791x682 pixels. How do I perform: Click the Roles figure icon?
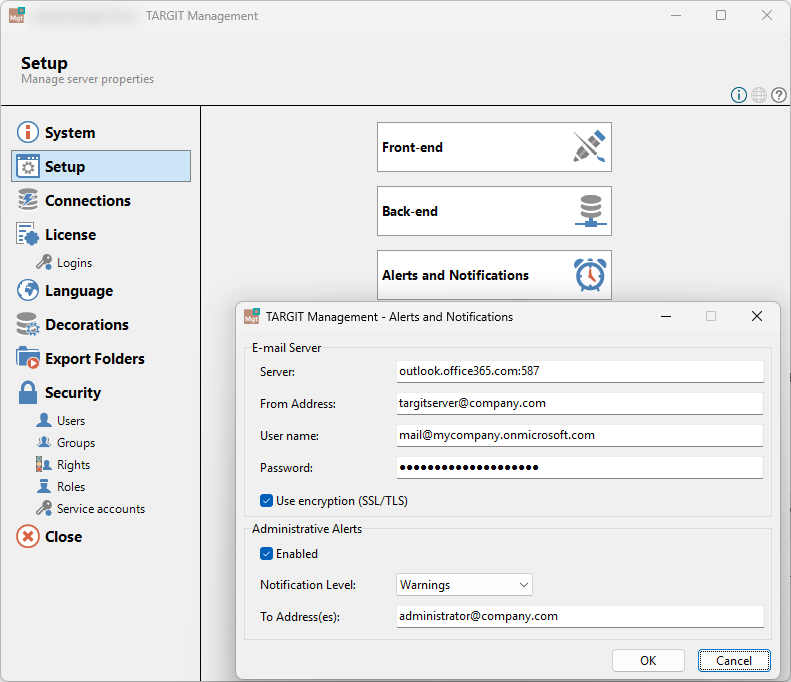(44, 486)
